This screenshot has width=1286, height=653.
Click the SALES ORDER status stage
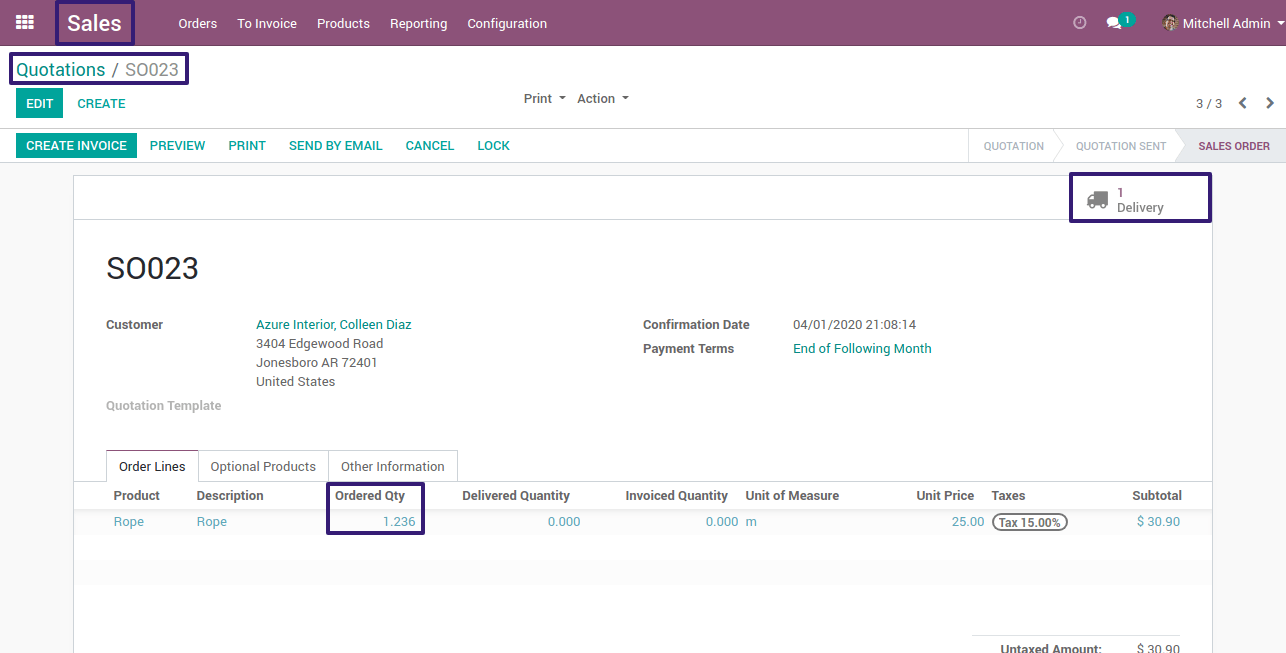[1234, 146]
